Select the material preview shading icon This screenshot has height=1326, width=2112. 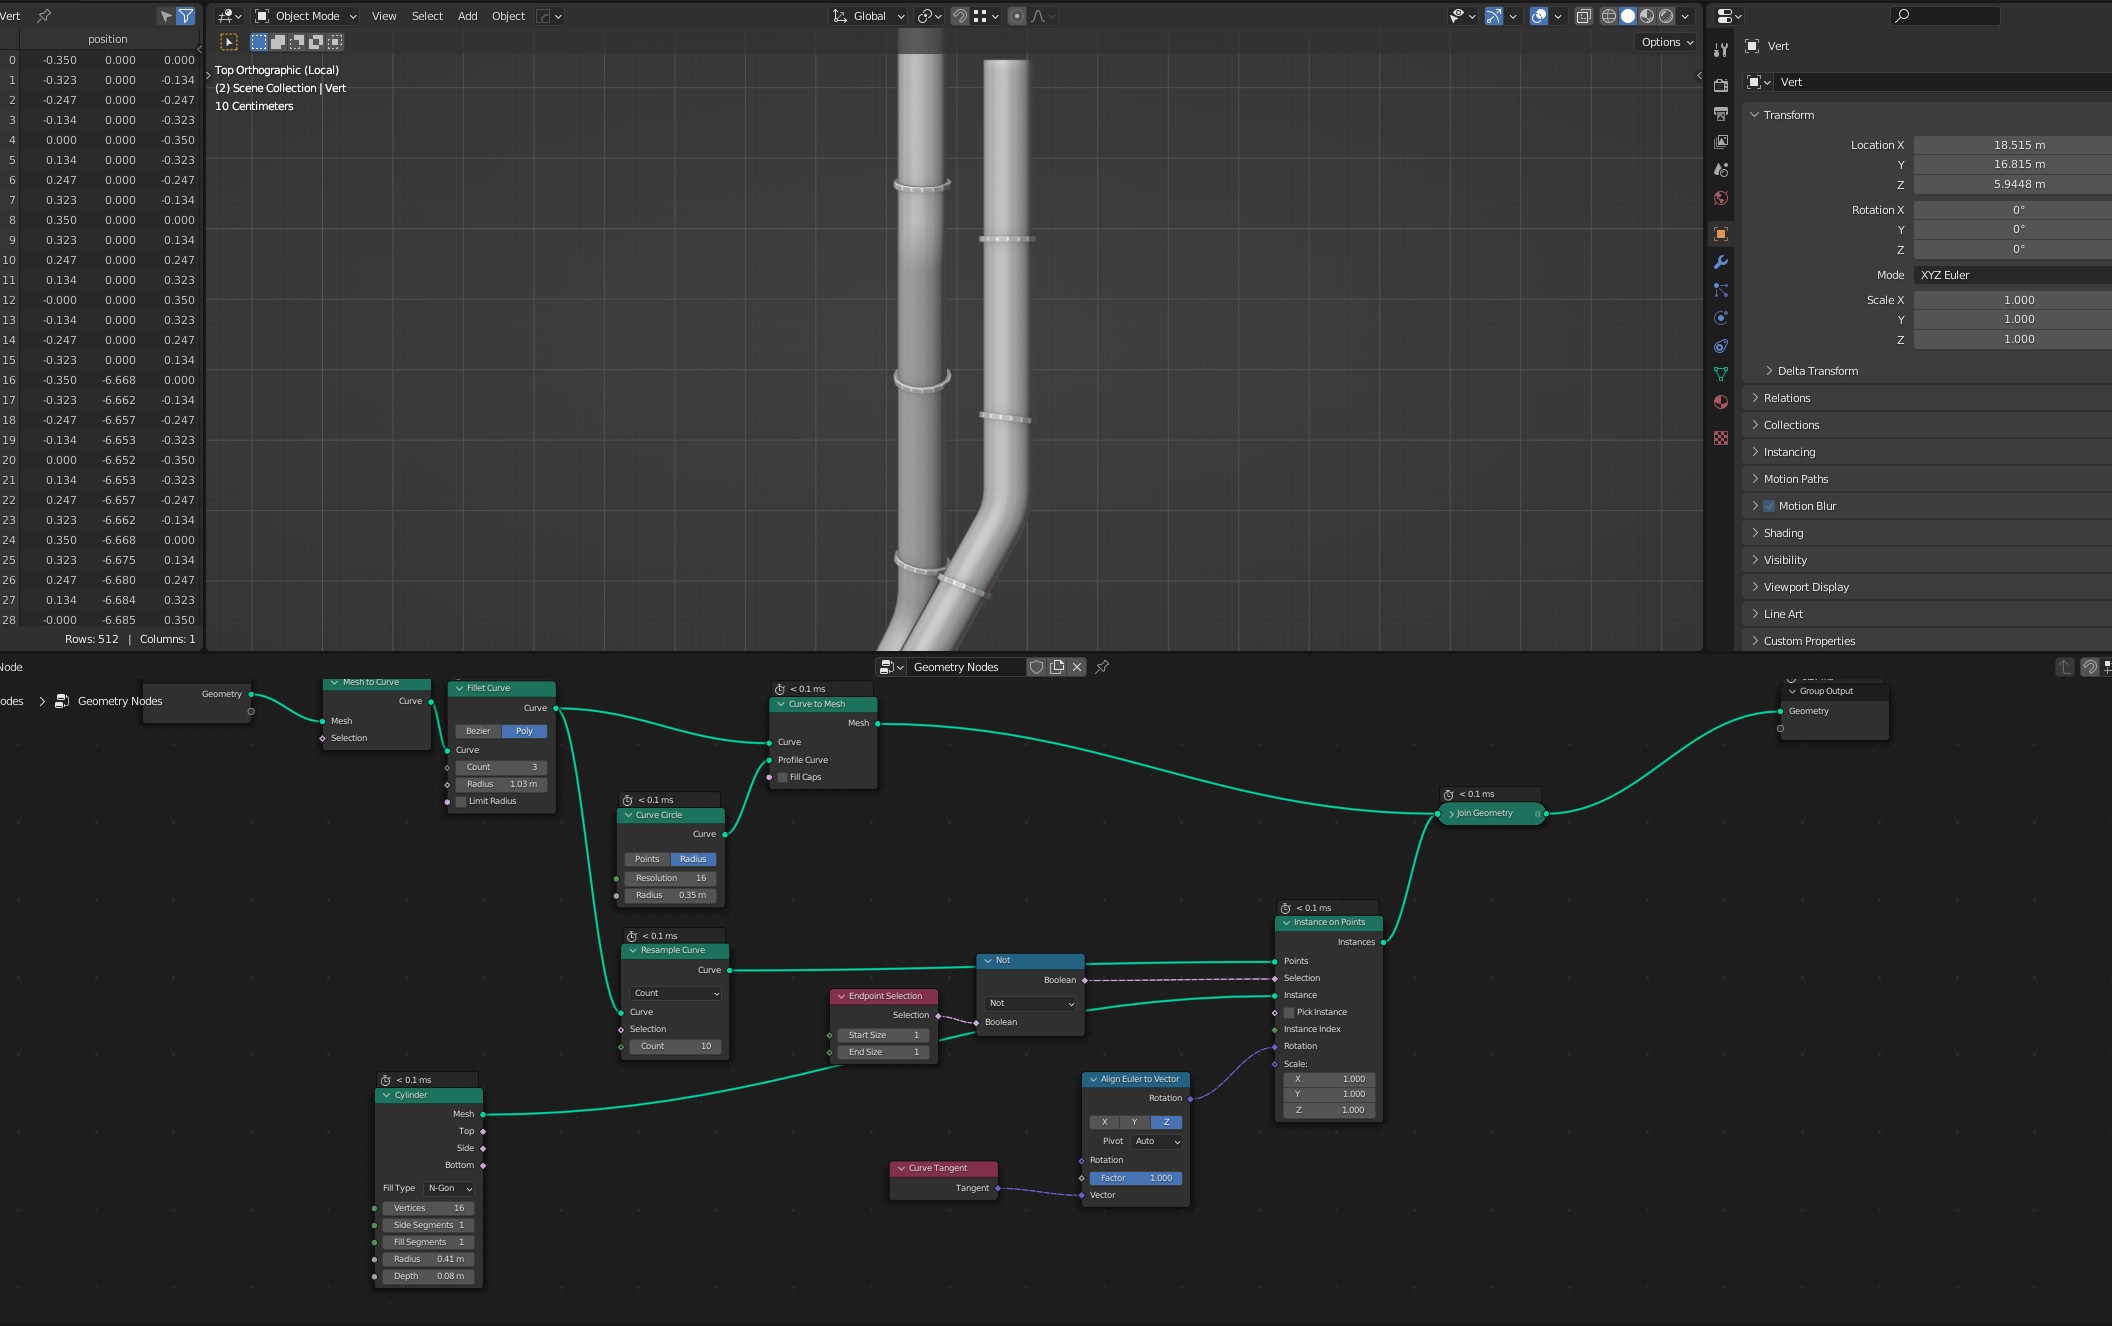(x=1648, y=15)
